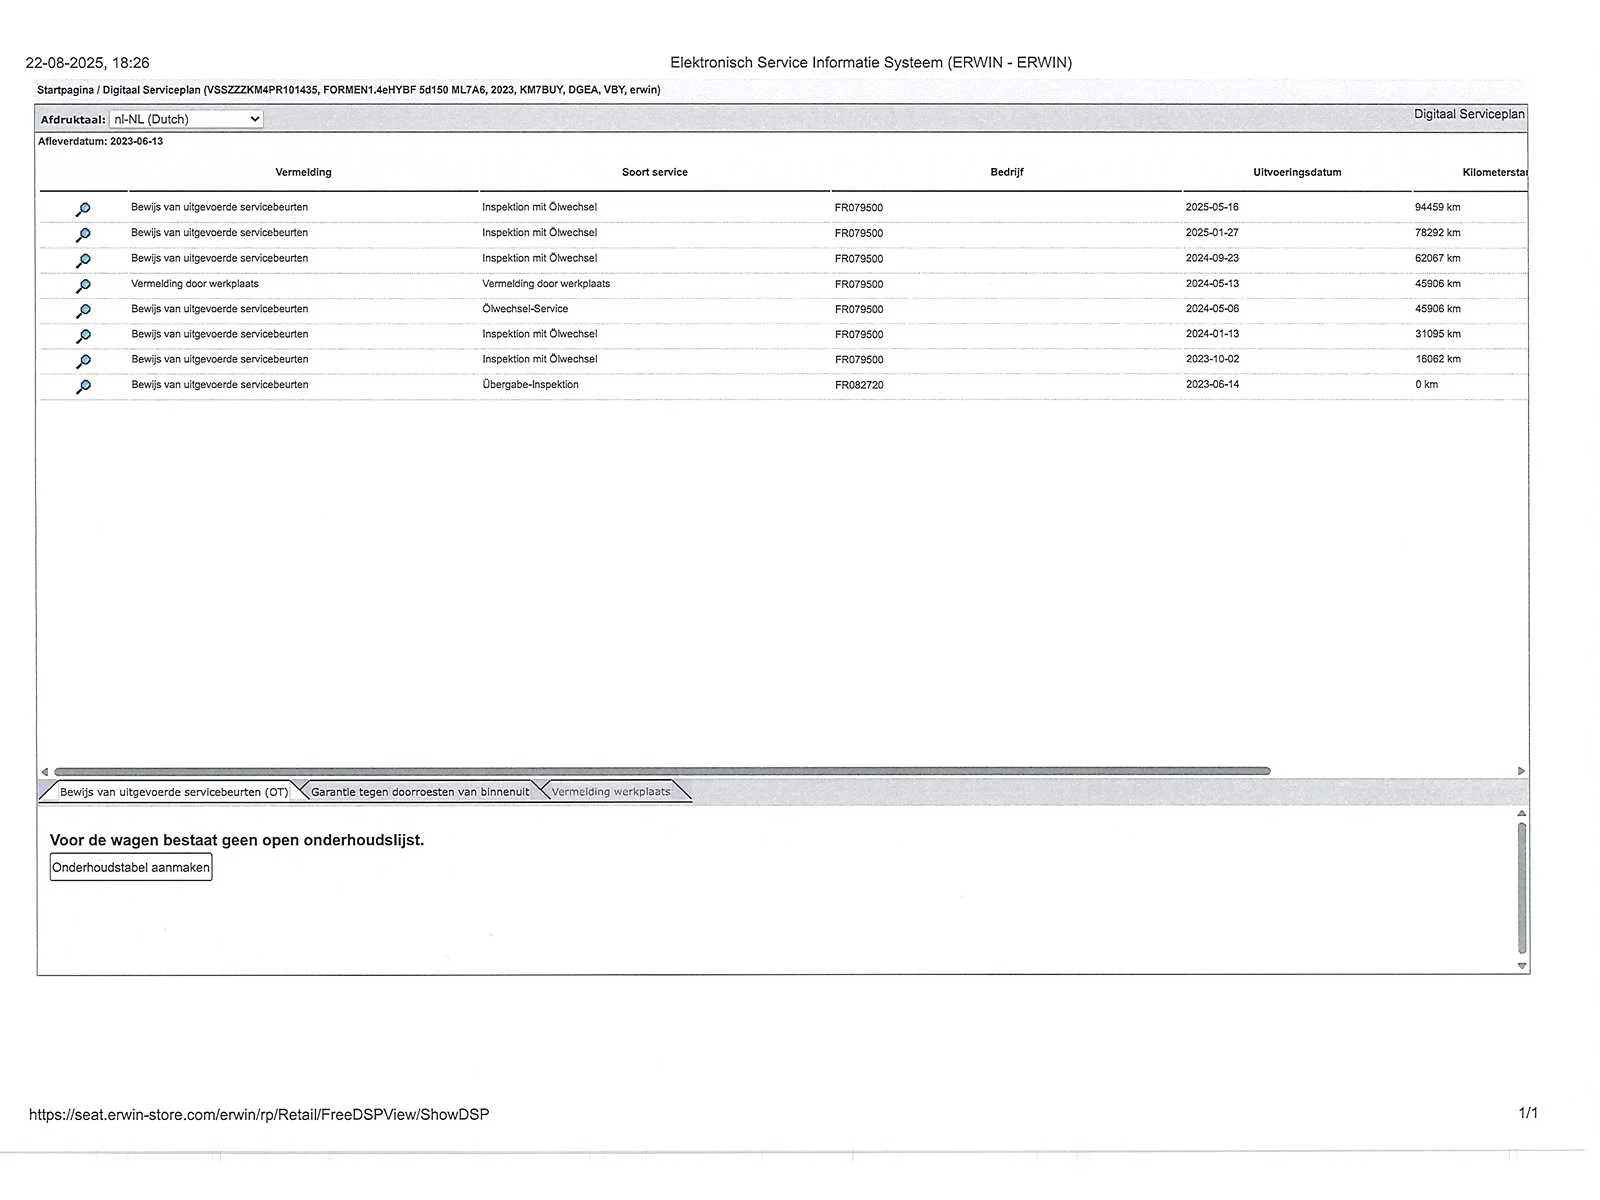Click magnifier icon for 78292 km entry
Screen dimensions: 1600x1200
coord(83,235)
